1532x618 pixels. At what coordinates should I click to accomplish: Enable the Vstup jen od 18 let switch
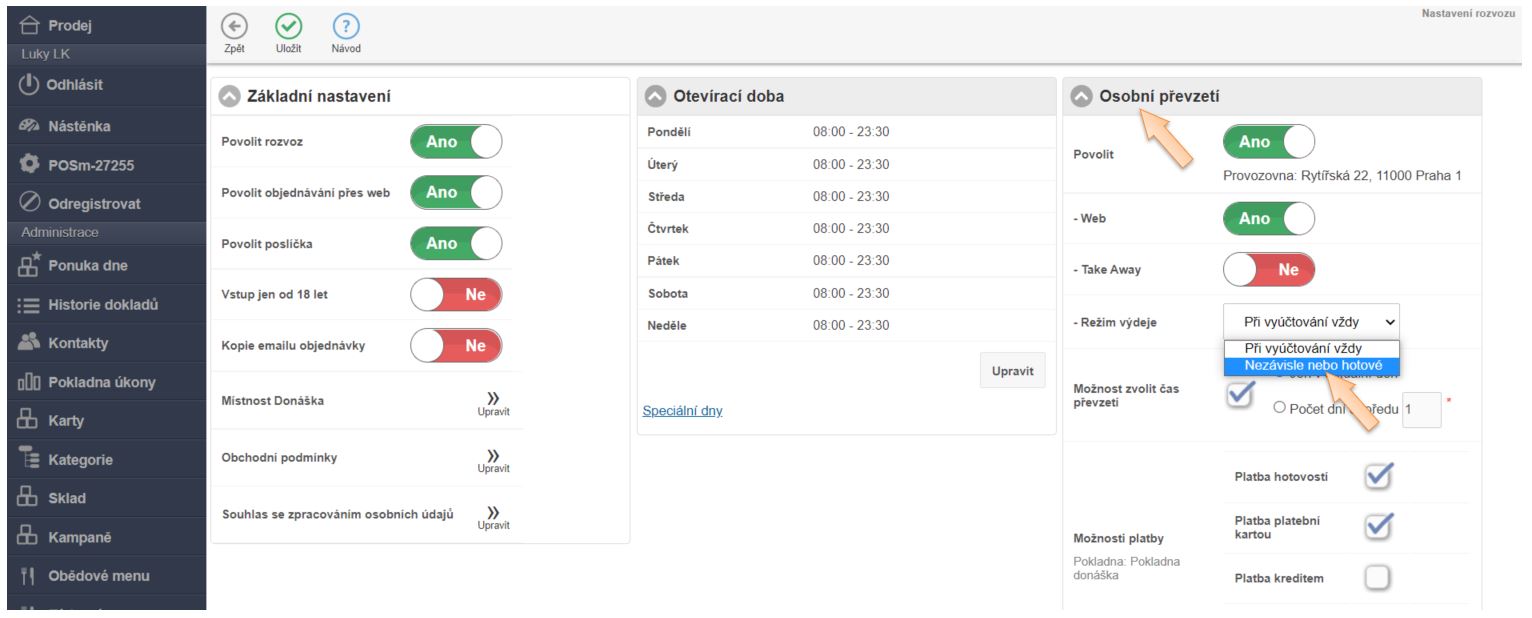(x=456, y=294)
